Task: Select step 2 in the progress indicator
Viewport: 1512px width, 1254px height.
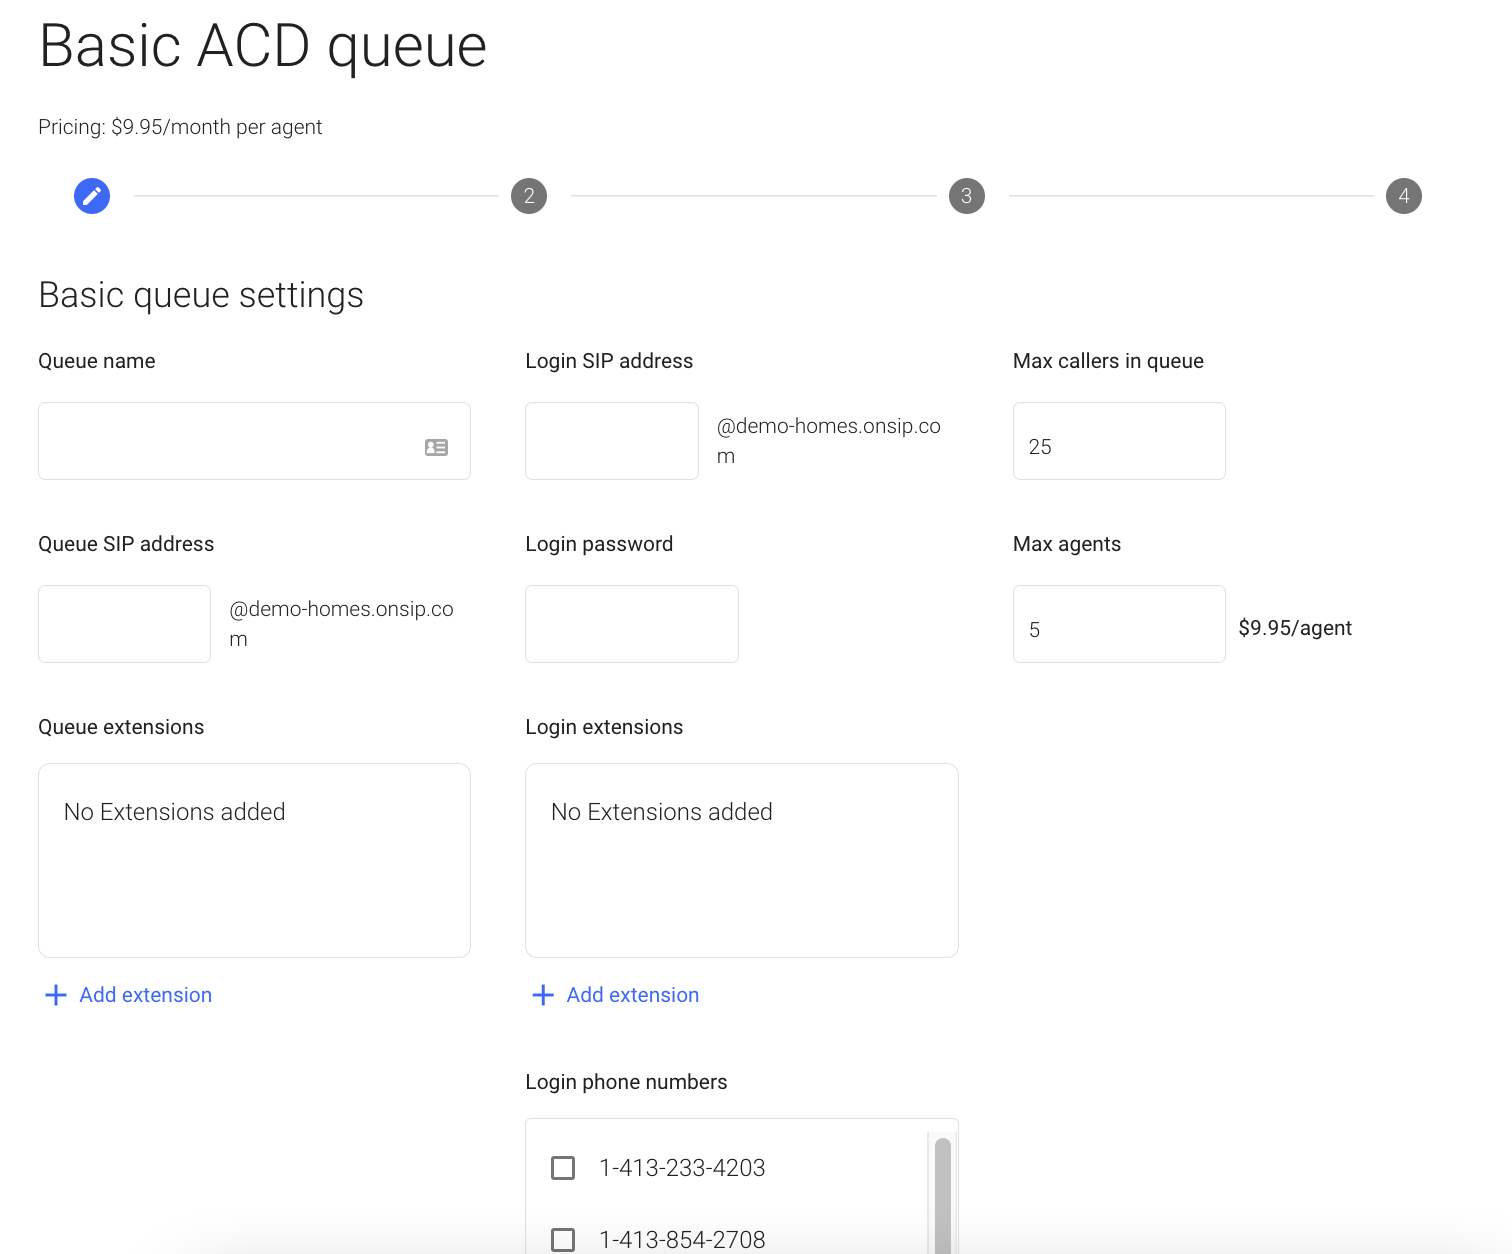Action: [x=529, y=196]
